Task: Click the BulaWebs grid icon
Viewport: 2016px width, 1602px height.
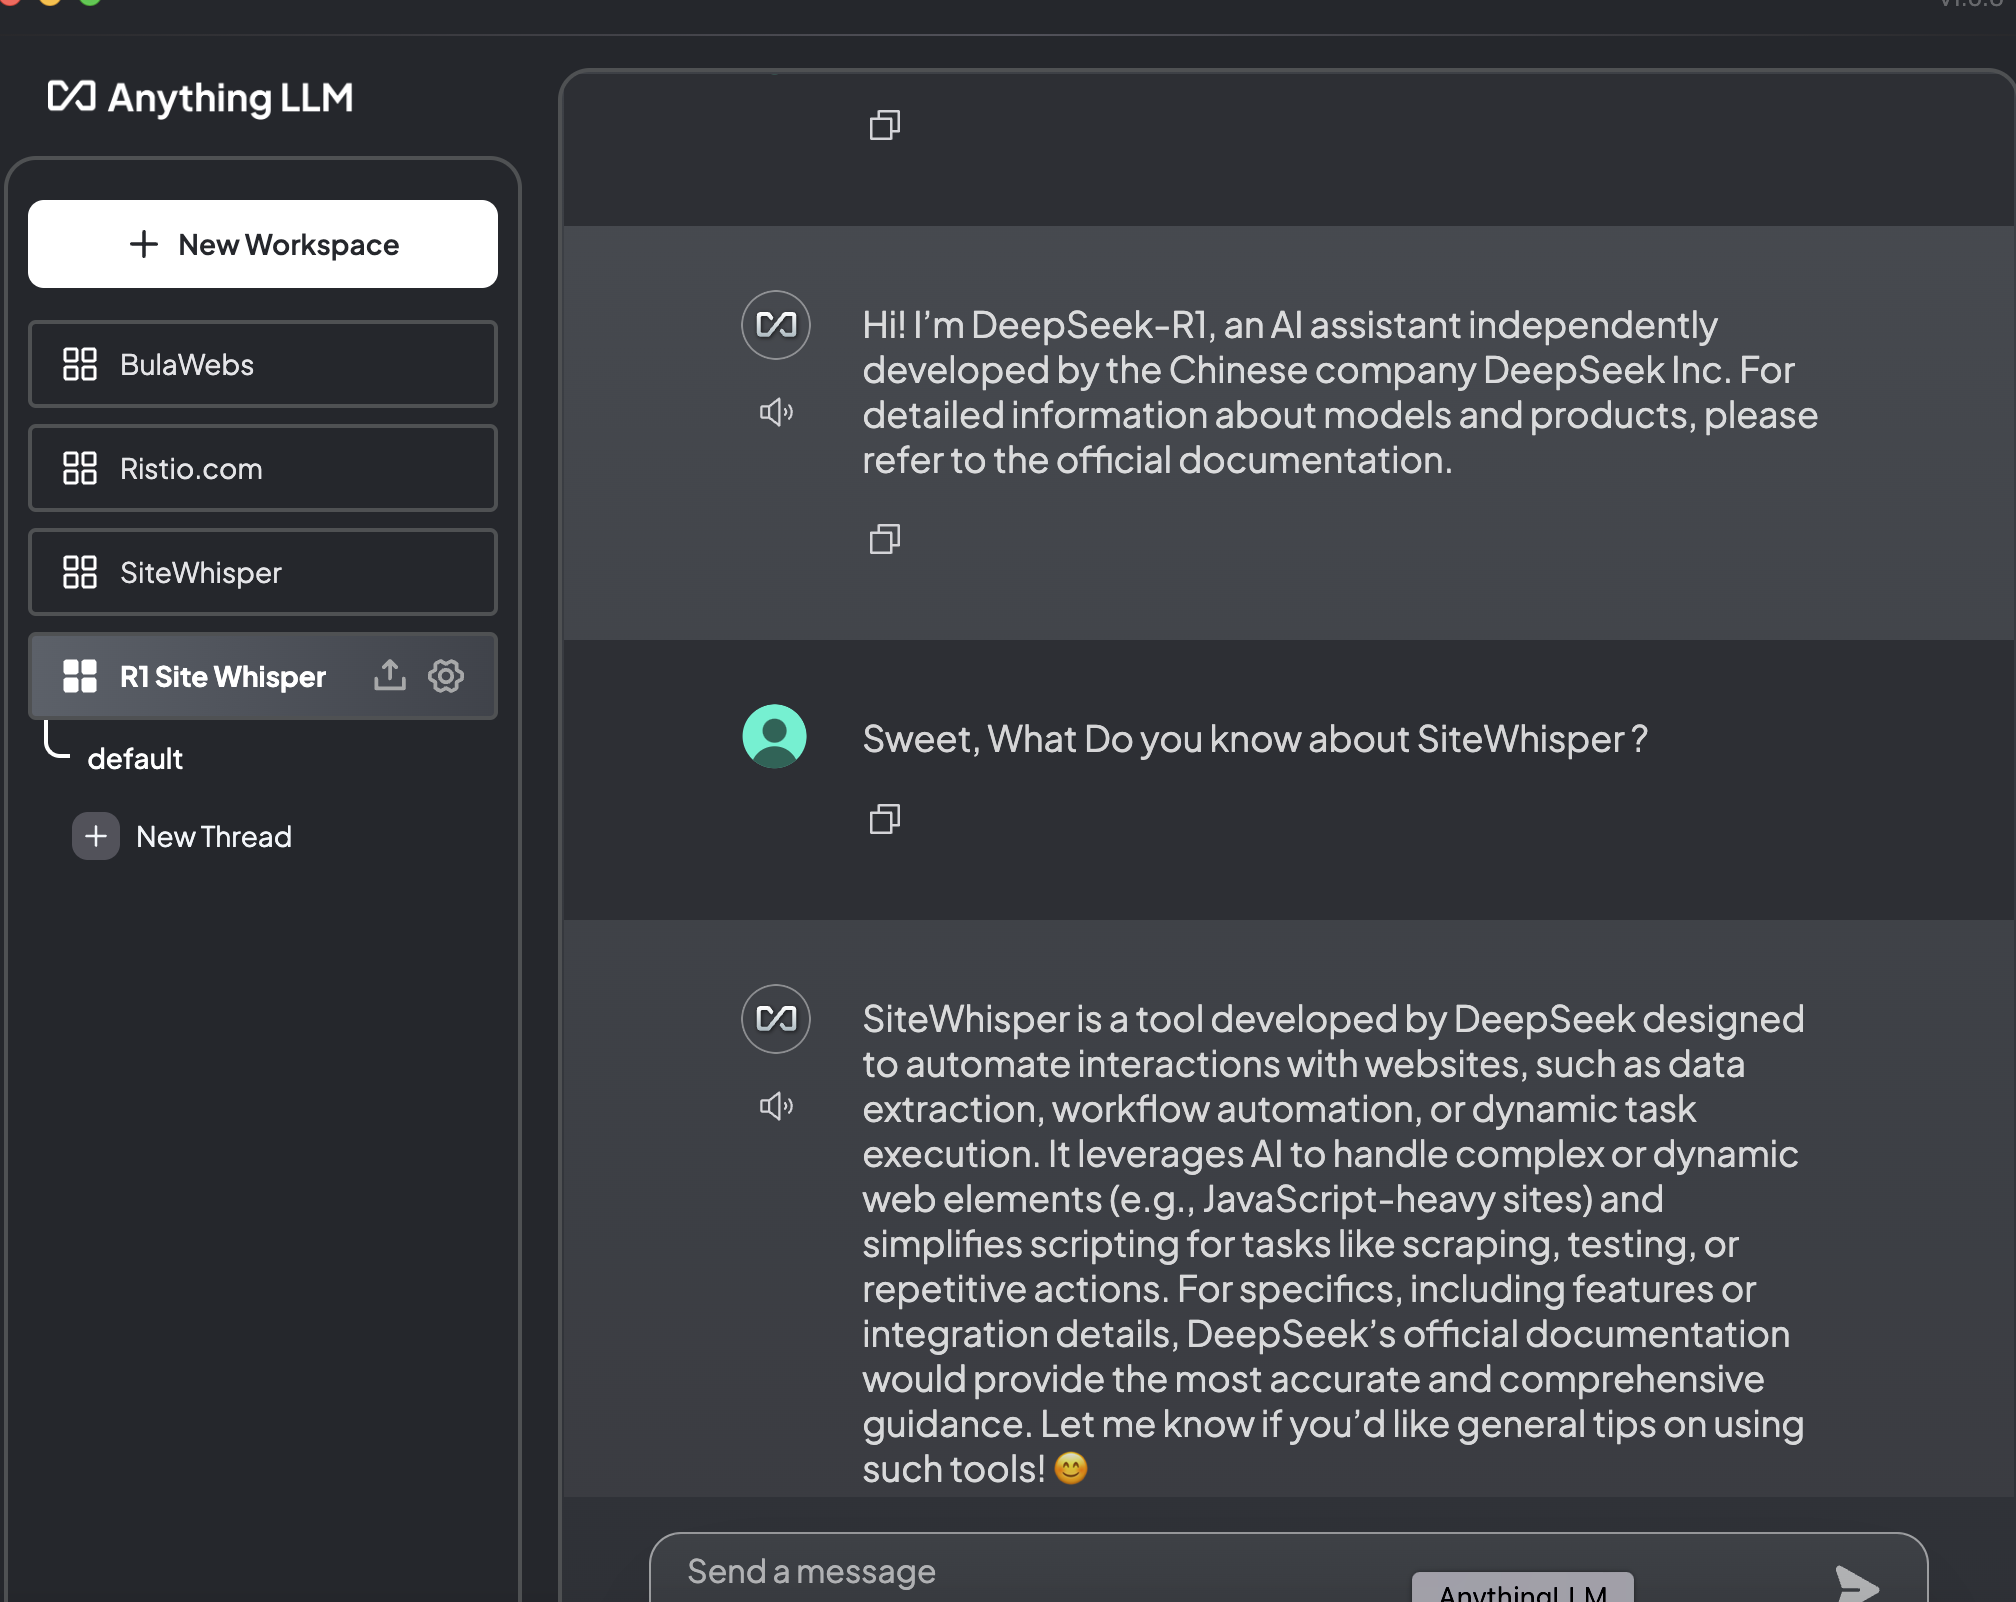Action: [80, 364]
